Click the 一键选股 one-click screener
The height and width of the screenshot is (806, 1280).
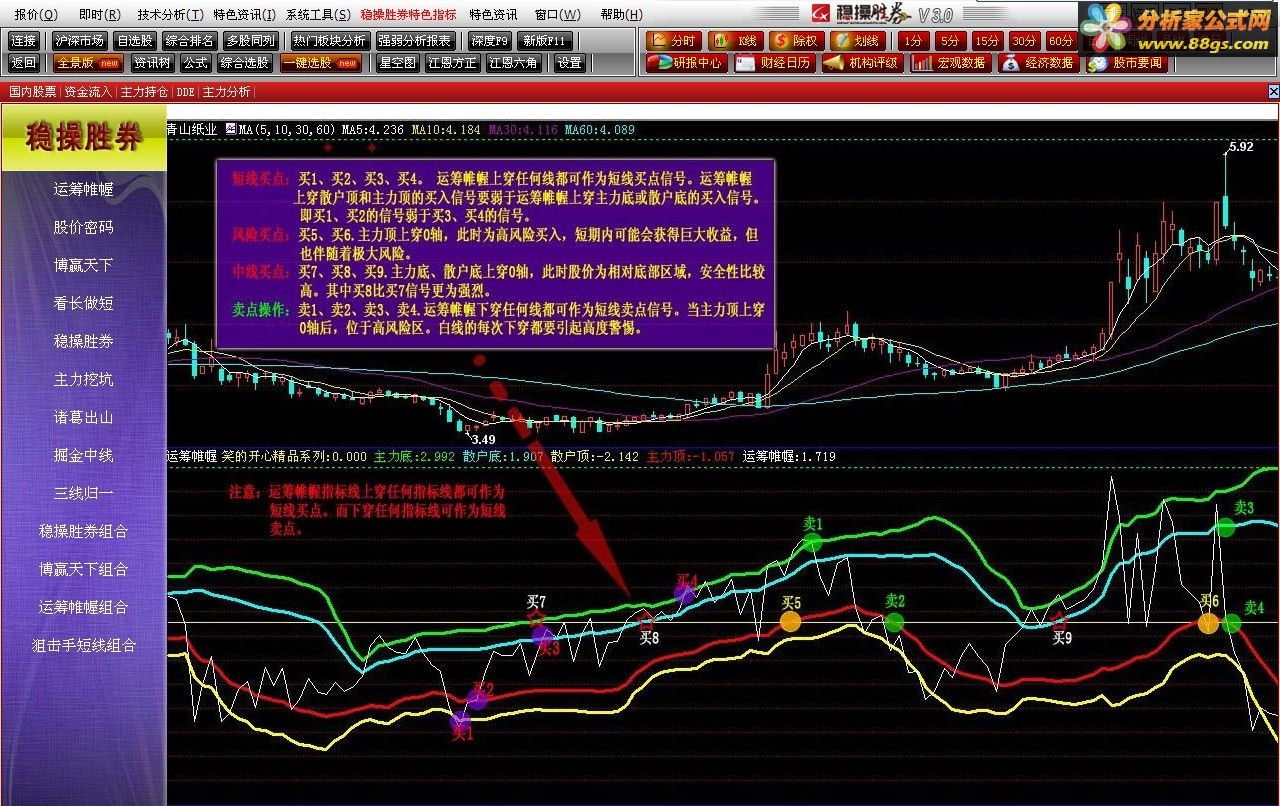point(321,63)
